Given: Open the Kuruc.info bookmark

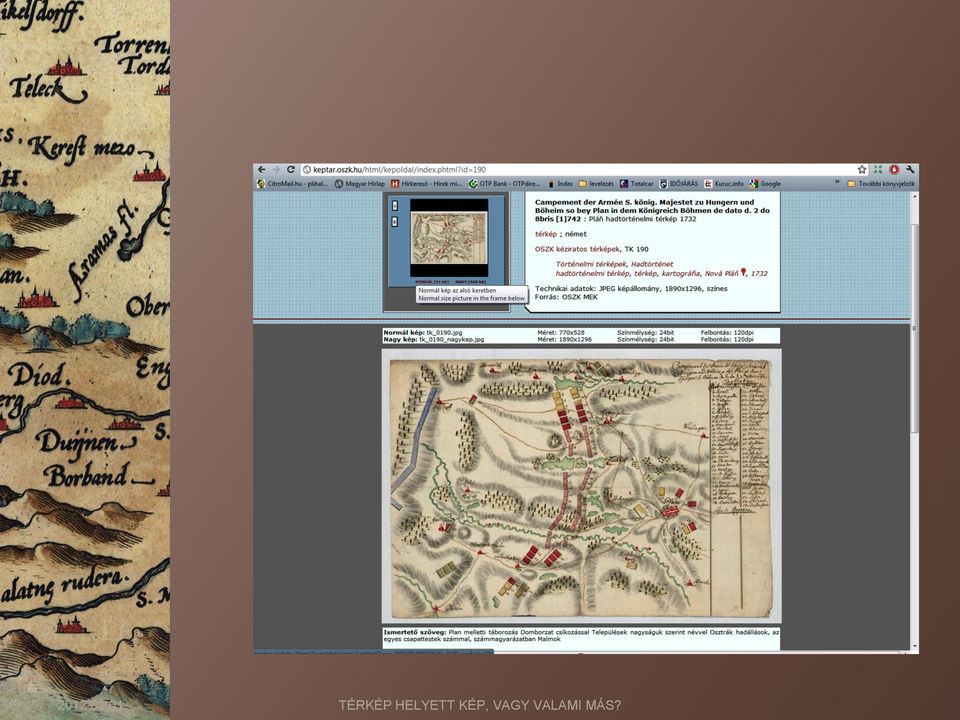Looking at the screenshot, I should point(724,184).
